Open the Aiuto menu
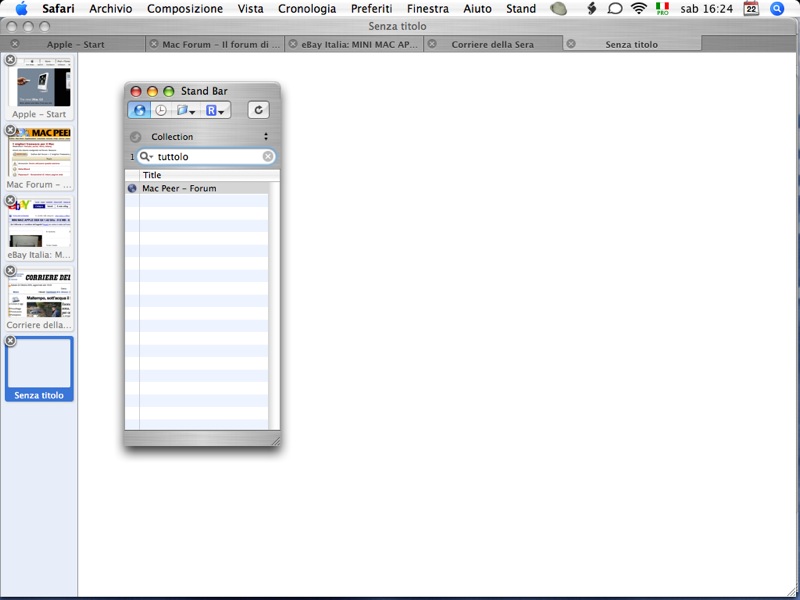The image size is (800, 600). point(478,9)
